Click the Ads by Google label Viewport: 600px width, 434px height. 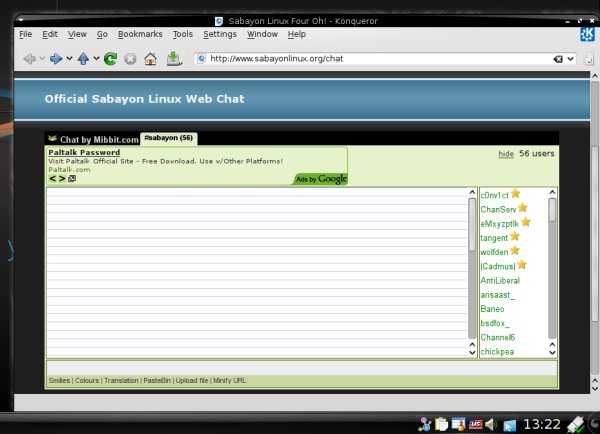coord(321,179)
